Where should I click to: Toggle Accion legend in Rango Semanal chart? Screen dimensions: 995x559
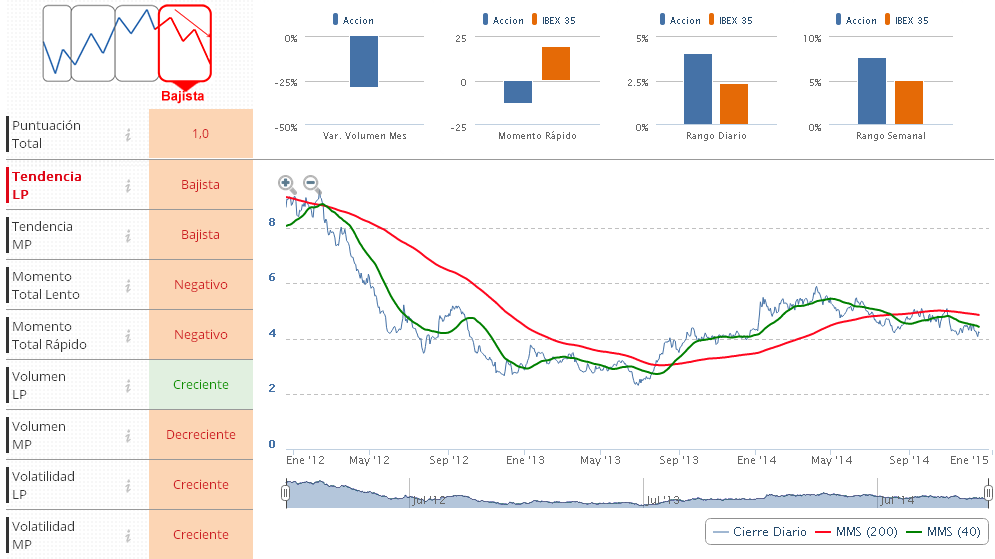click(x=856, y=20)
